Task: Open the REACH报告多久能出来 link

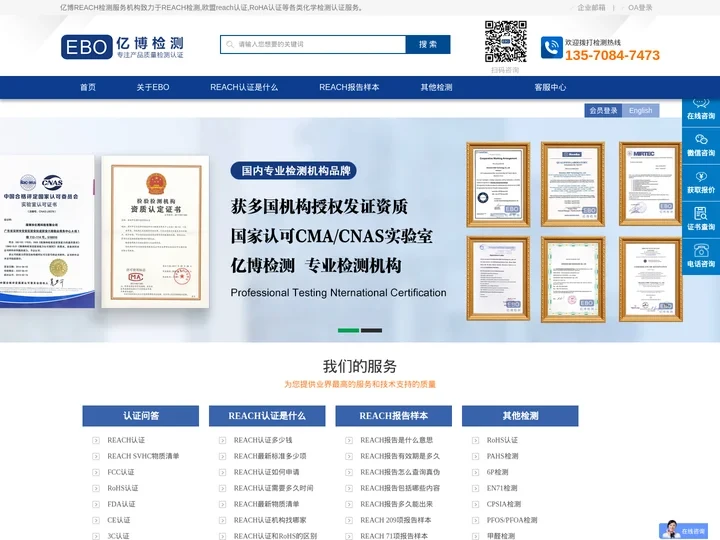Action: (396, 504)
